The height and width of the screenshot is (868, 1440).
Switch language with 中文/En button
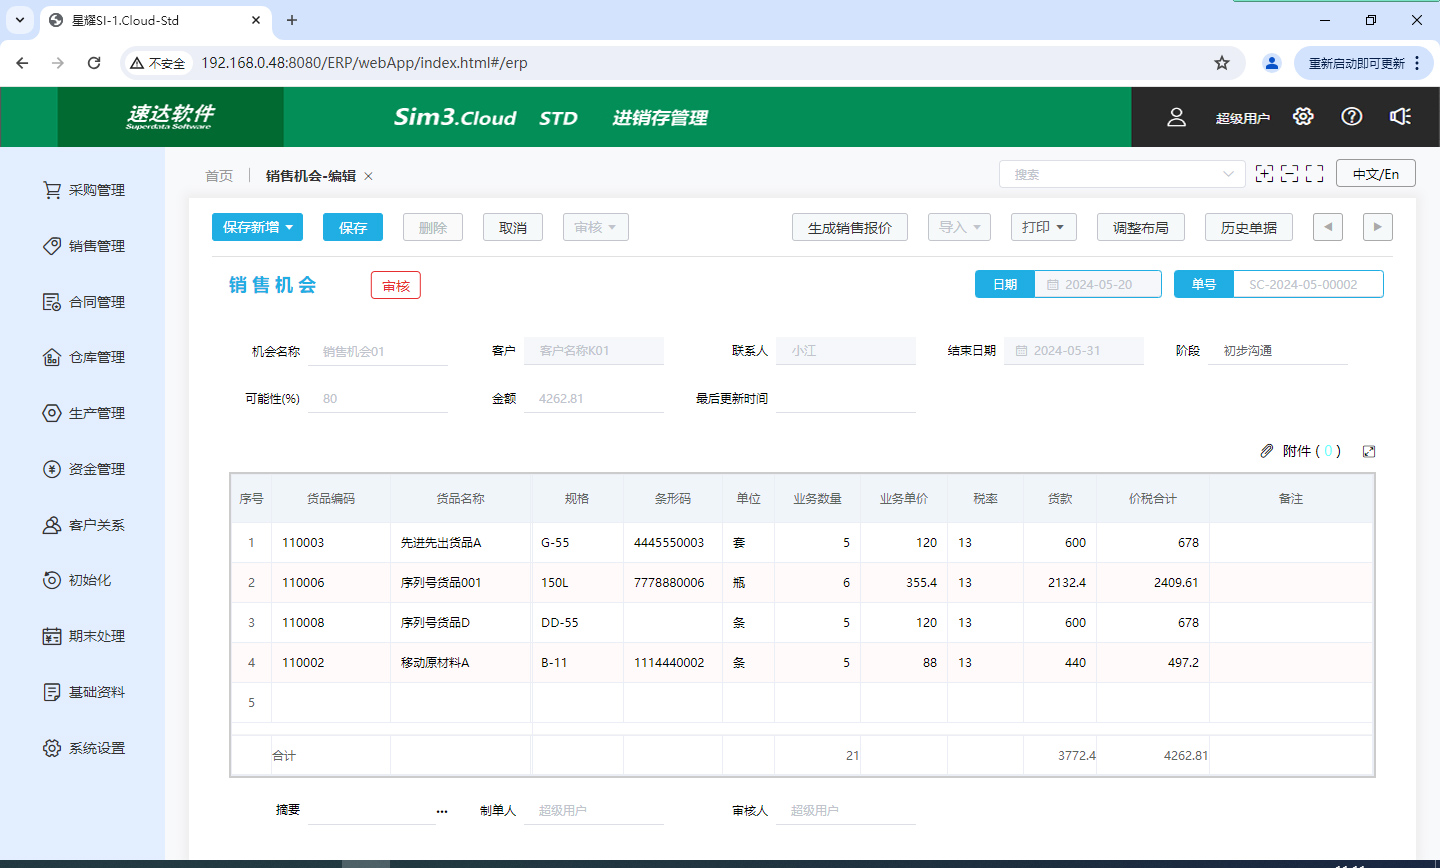[1375, 174]
